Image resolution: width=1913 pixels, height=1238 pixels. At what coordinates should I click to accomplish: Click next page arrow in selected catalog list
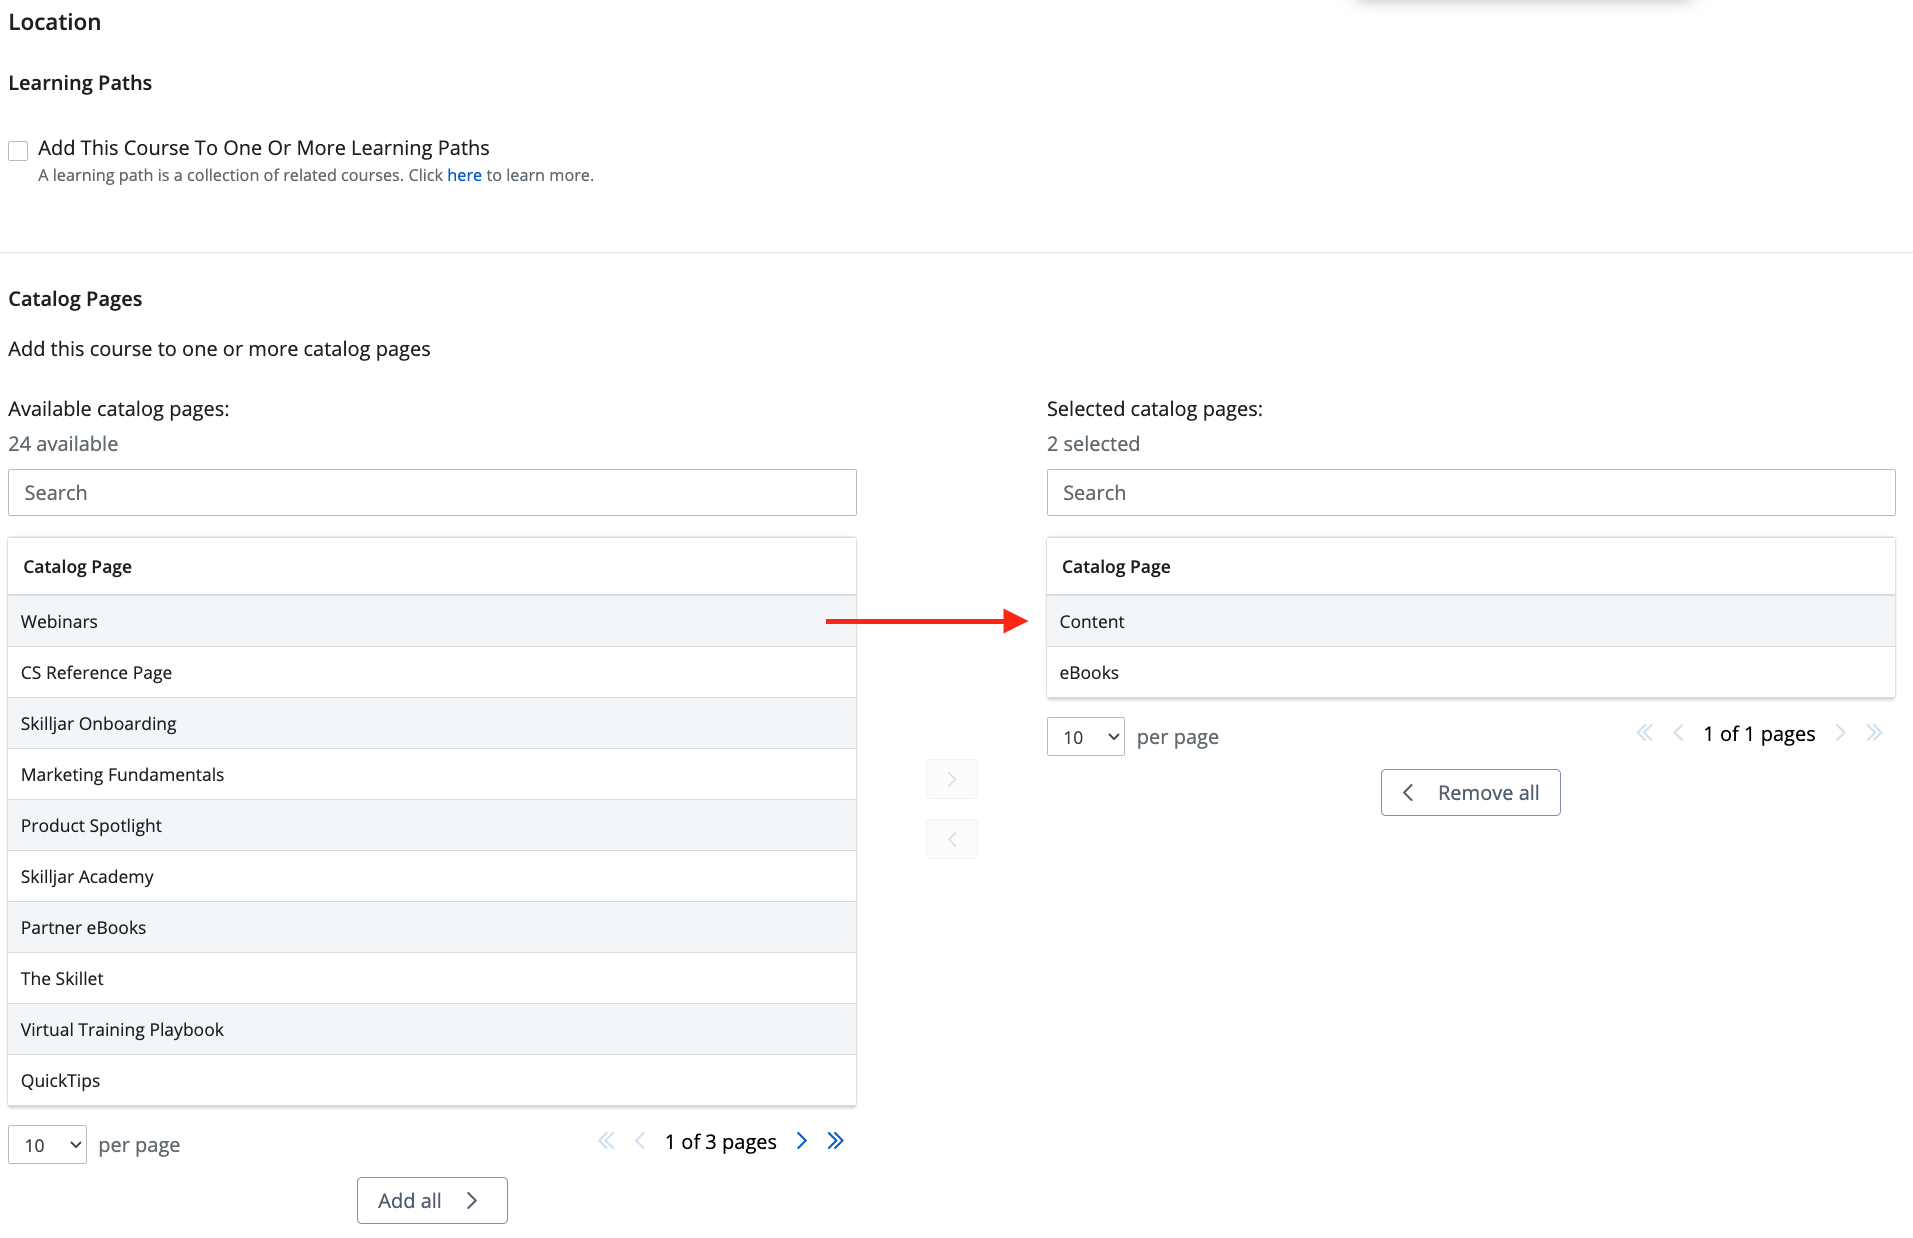coord(1840,733)
